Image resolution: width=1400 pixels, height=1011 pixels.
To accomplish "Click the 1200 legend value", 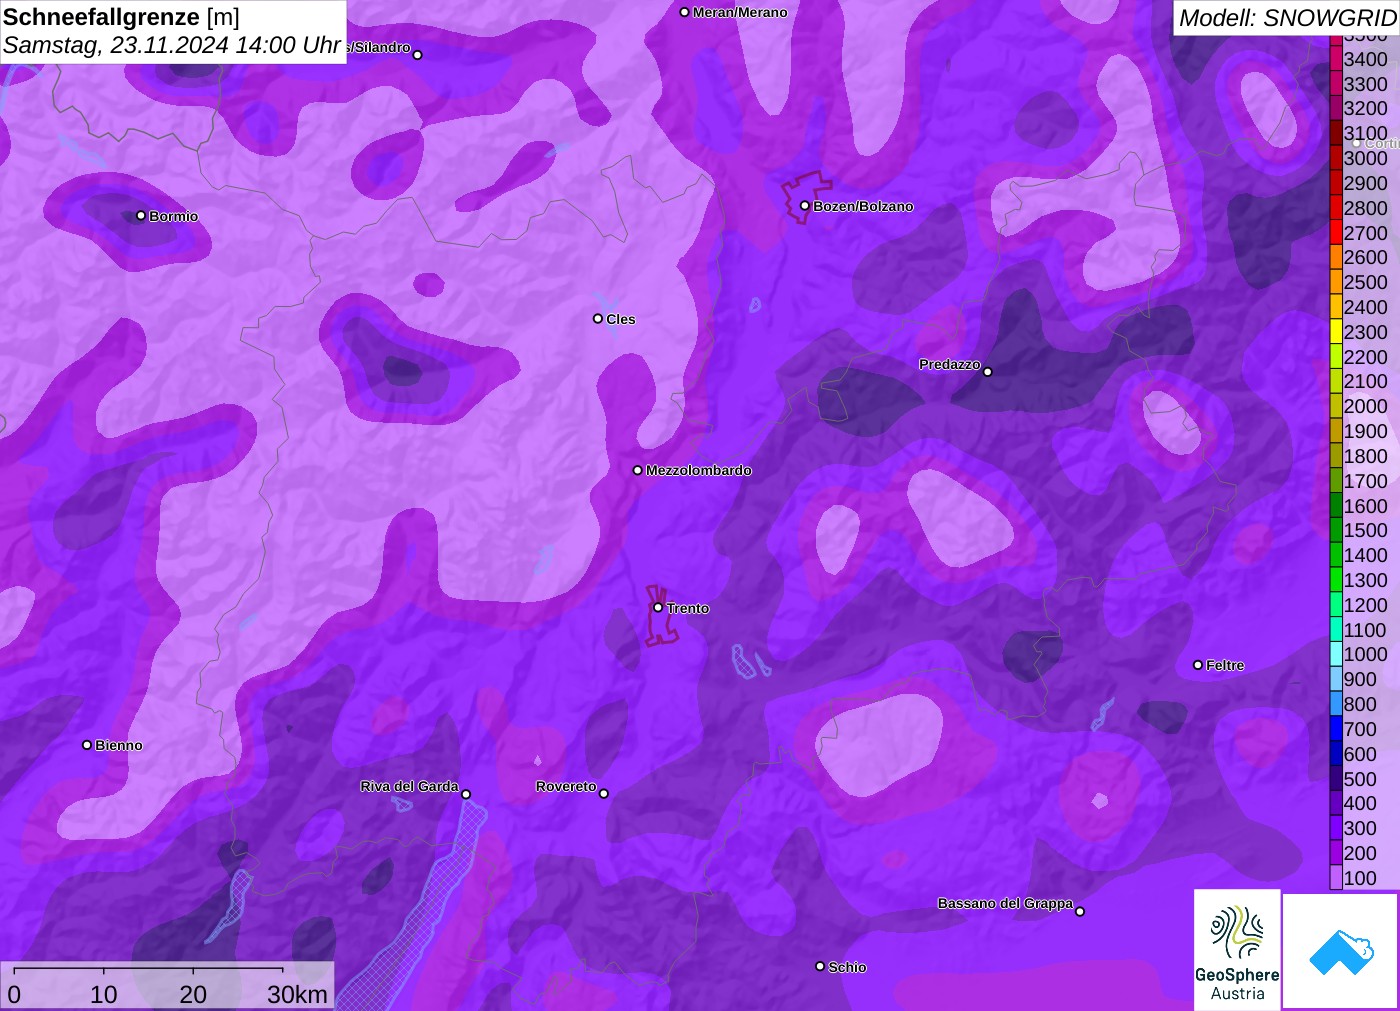I will click(x=1365, y=605).
